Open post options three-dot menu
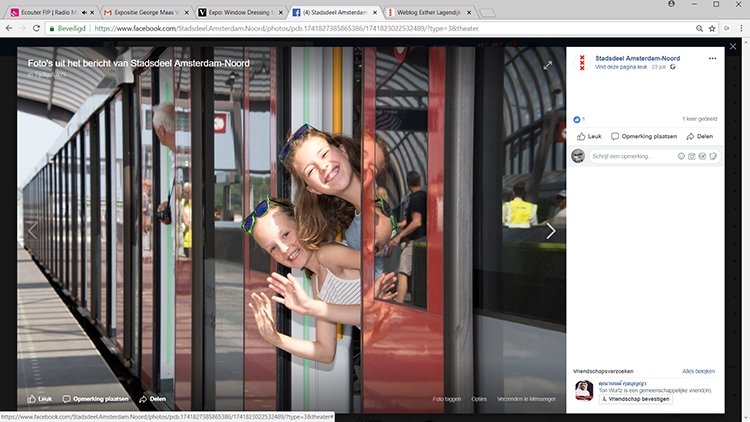The width and height of the screenshot is (750, 422). coord(712,58)
